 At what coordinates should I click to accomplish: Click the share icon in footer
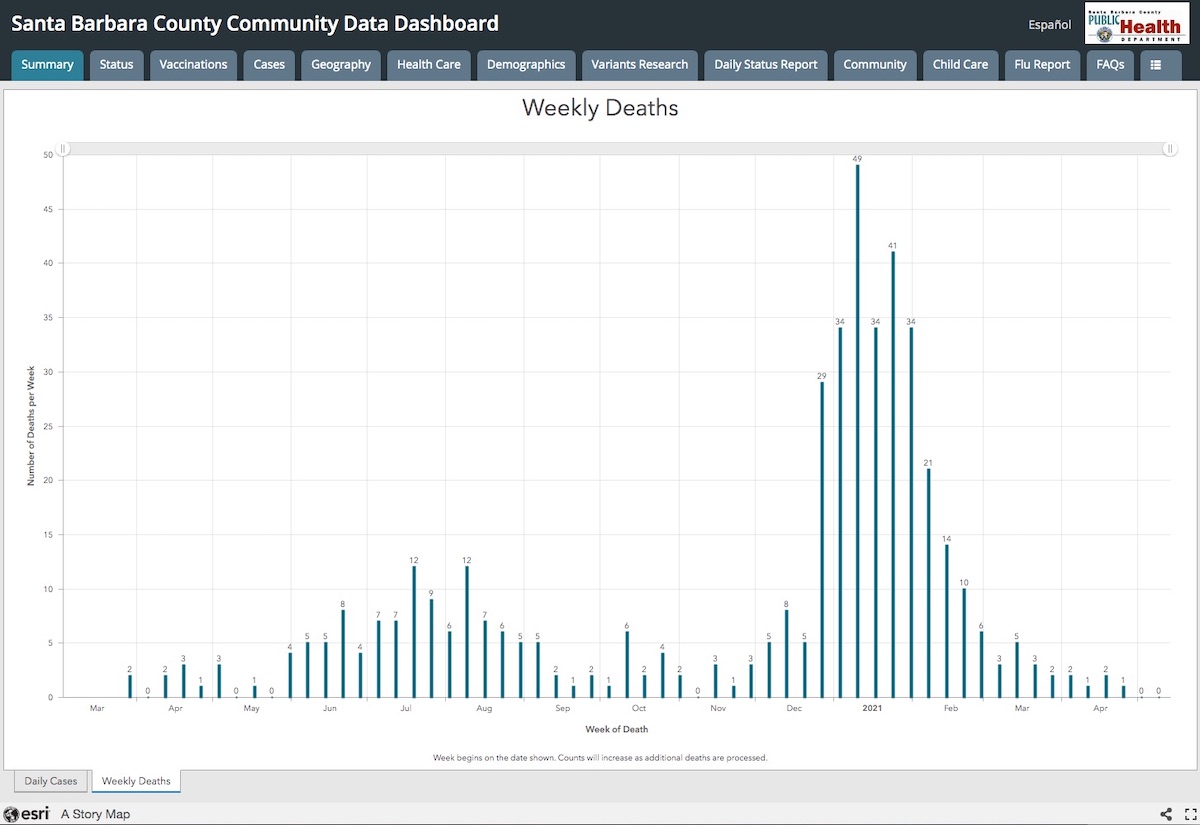coord(1166,814)
